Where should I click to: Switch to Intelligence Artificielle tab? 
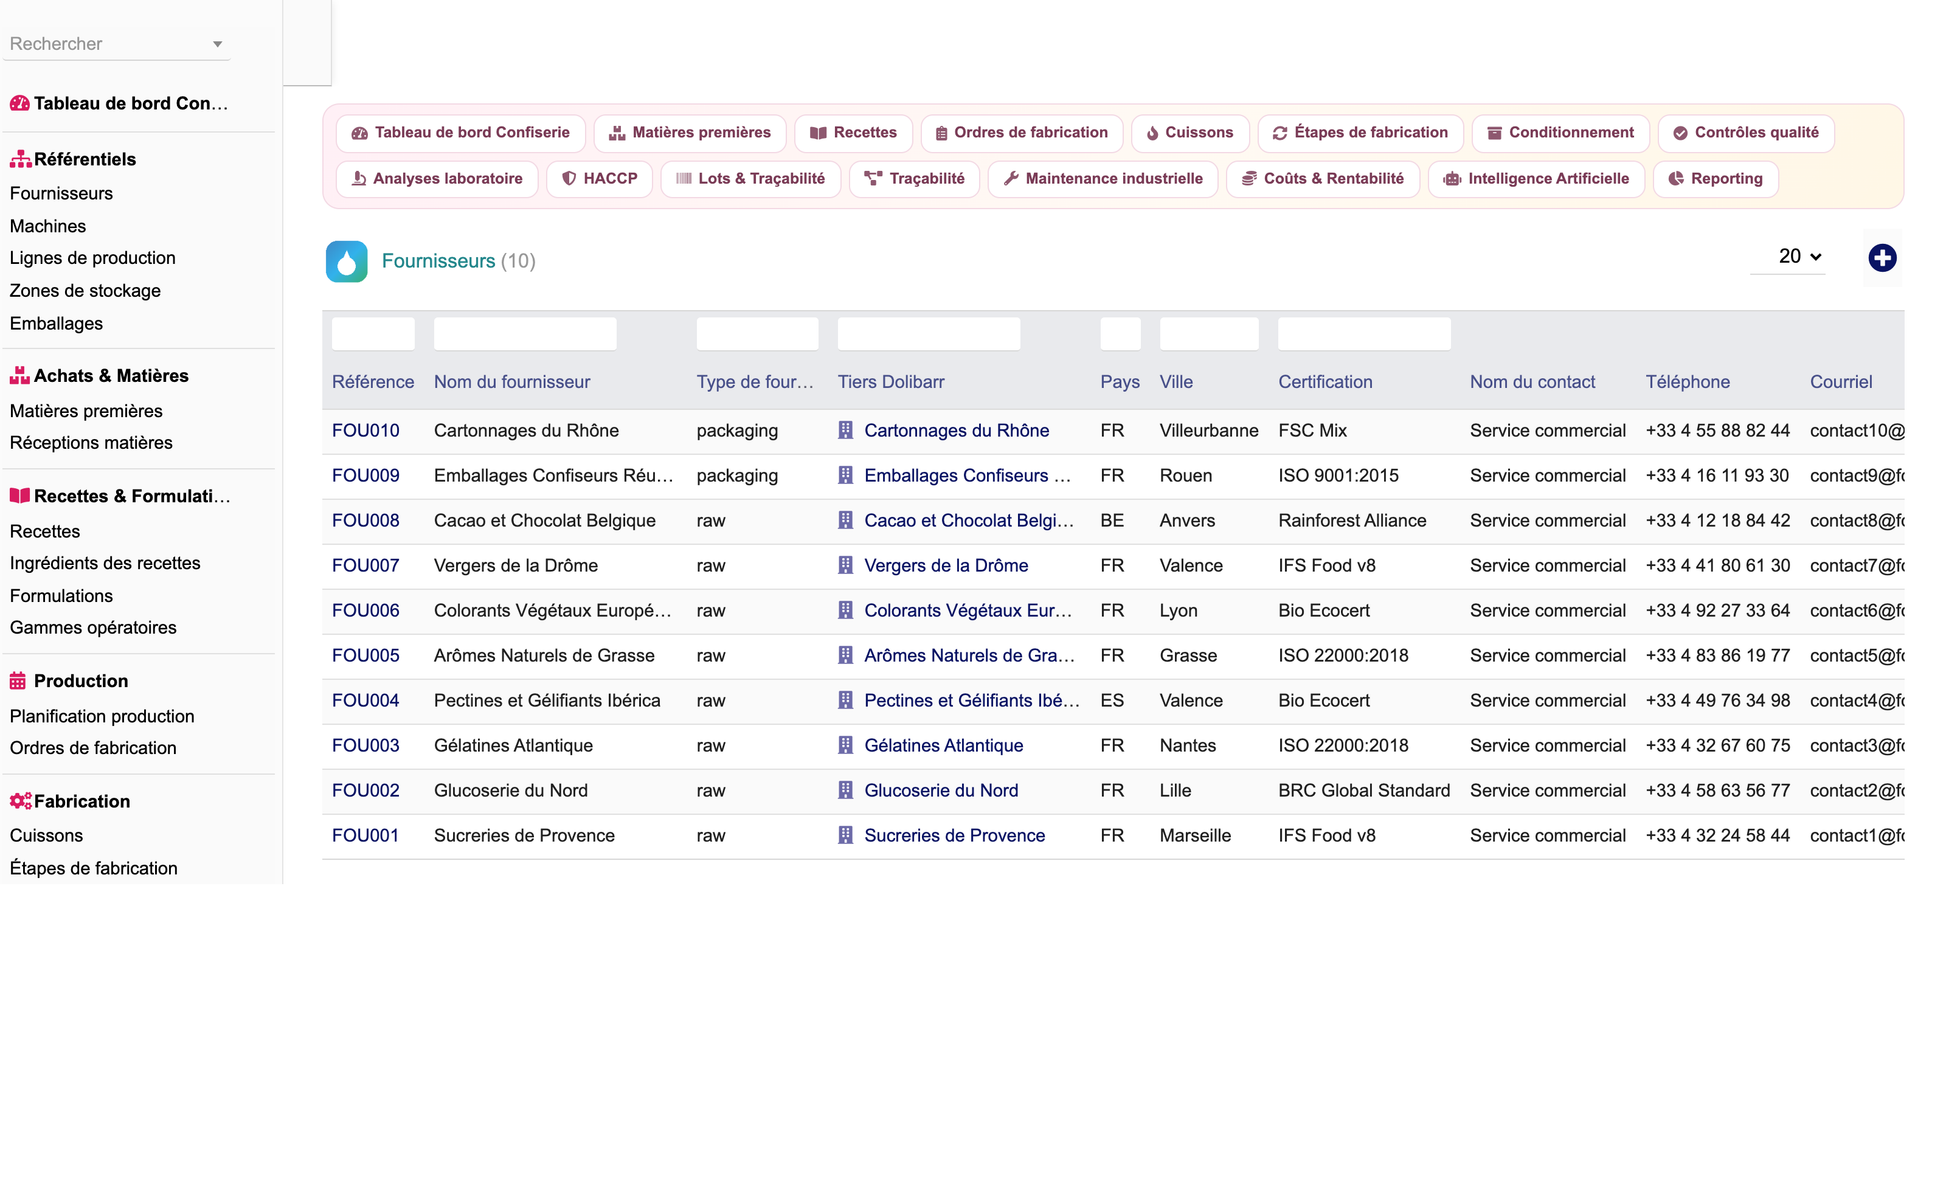1536,179
